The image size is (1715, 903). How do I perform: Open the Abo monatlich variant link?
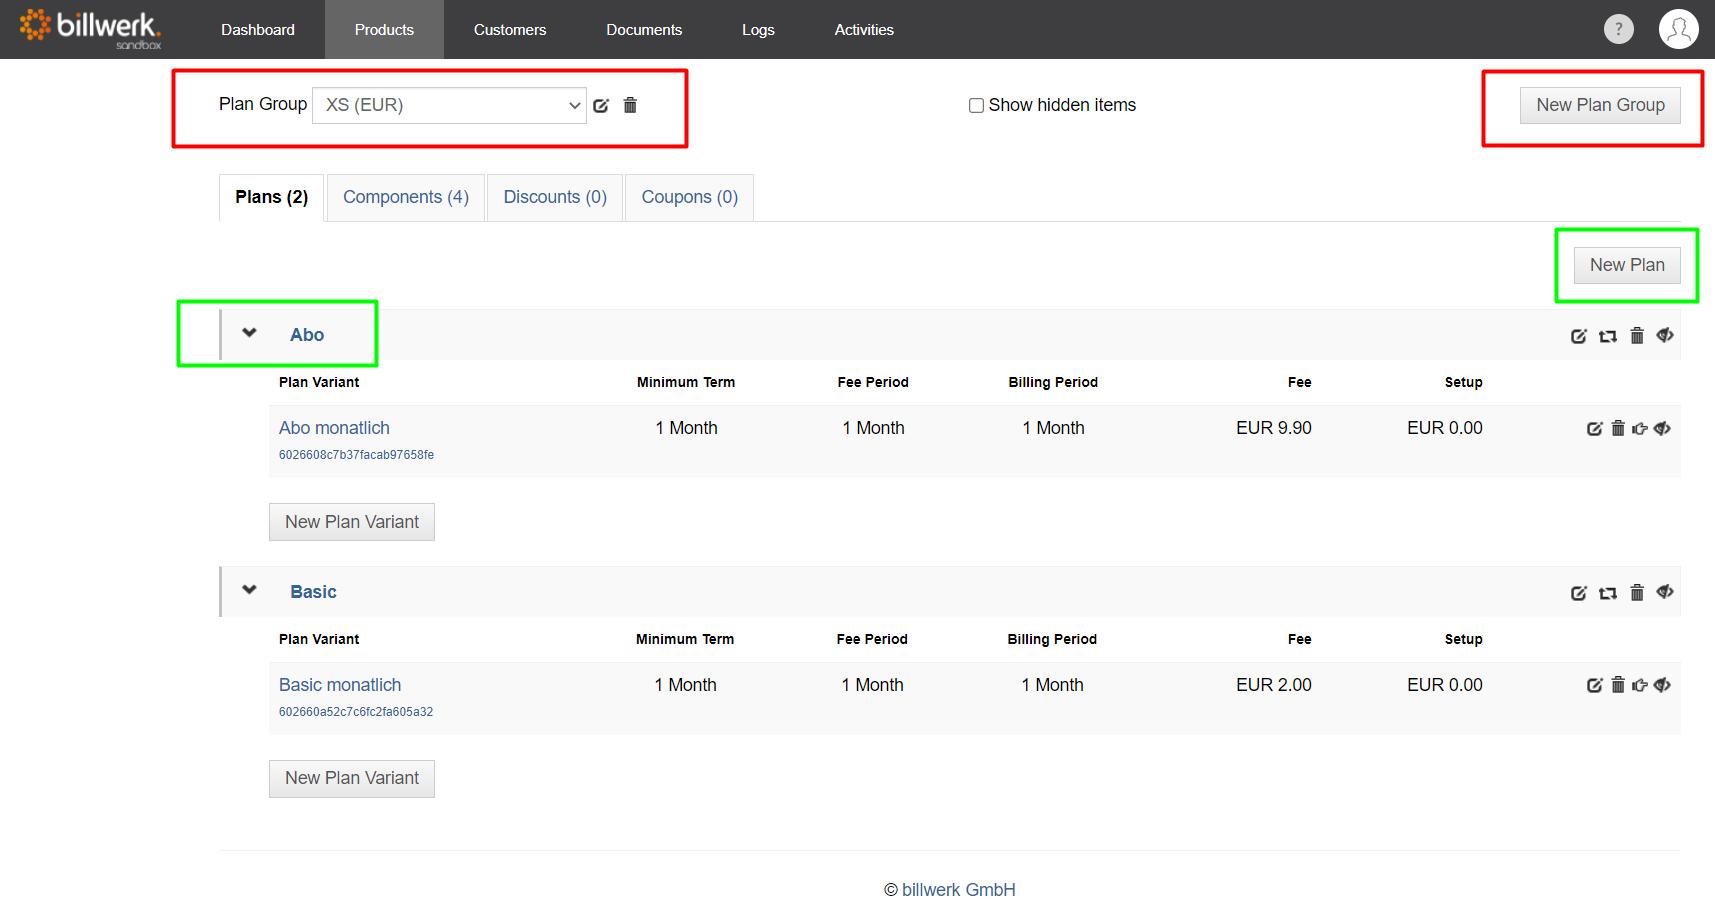[x=334, y=428]
